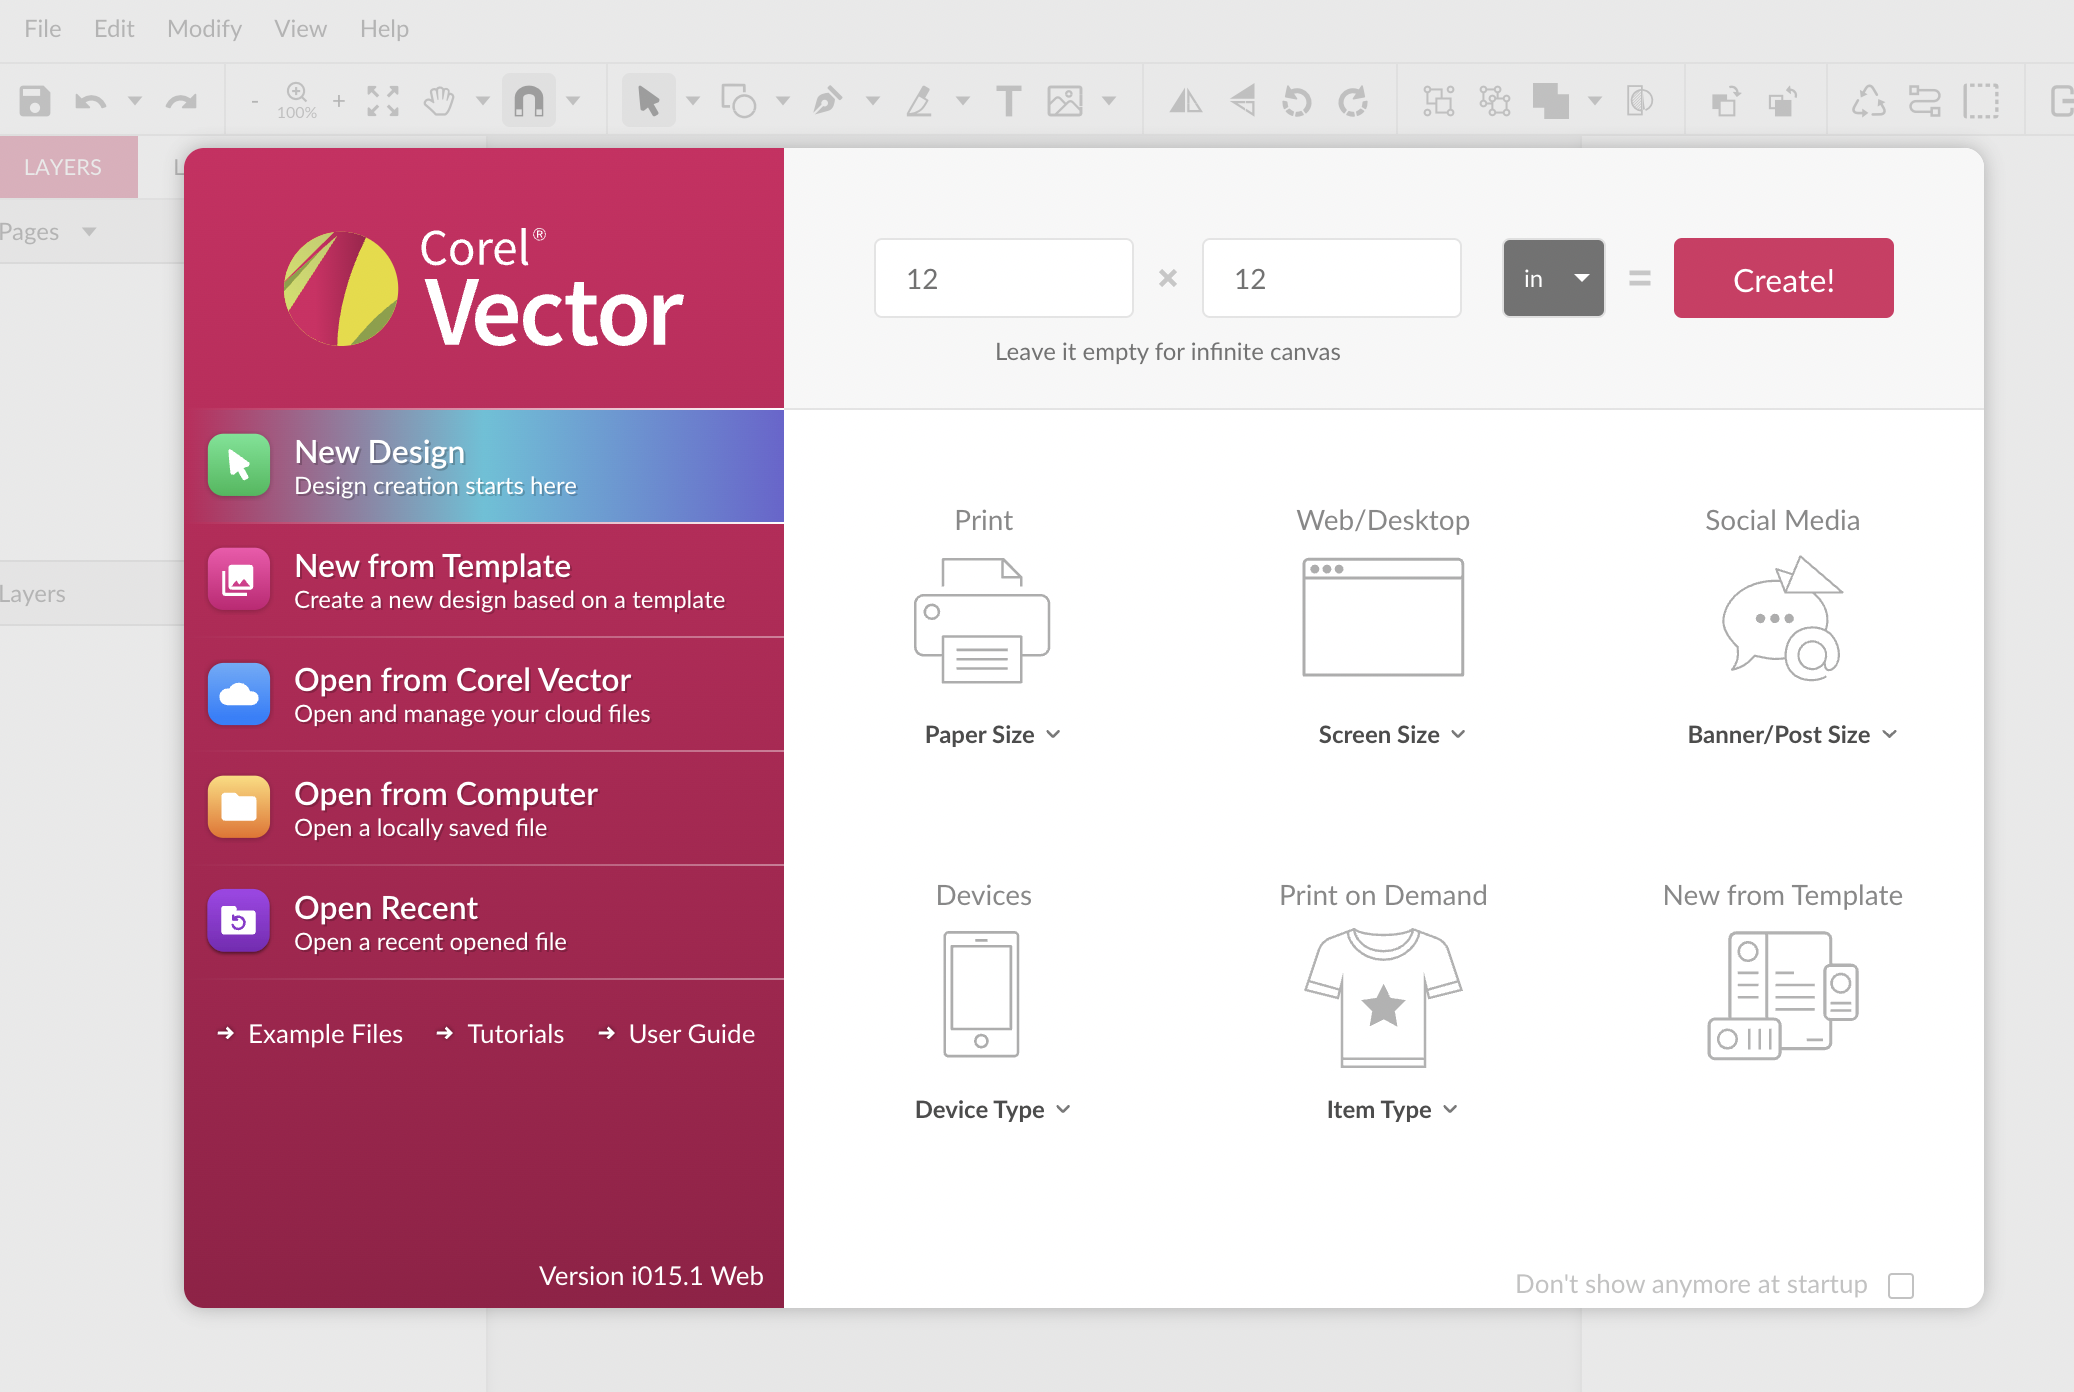The height and width of the screenshot is (1392, 2074).
Task: Select the Pen tool in toolbar
Action: click(827, 101)
